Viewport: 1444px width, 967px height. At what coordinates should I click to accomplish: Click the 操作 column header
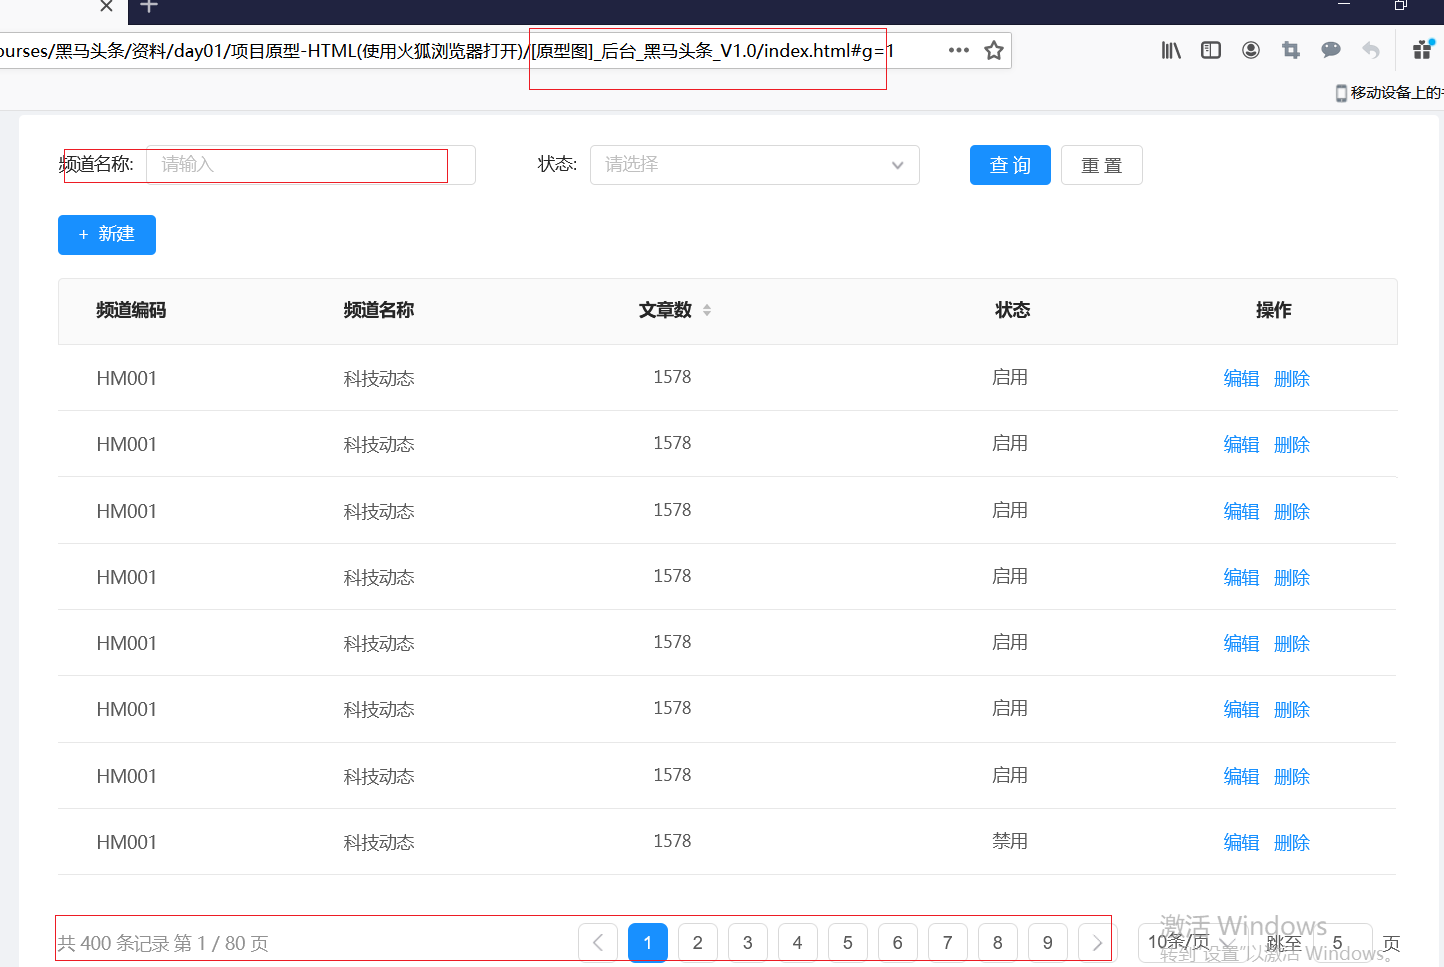click(x=1273, y=310)
